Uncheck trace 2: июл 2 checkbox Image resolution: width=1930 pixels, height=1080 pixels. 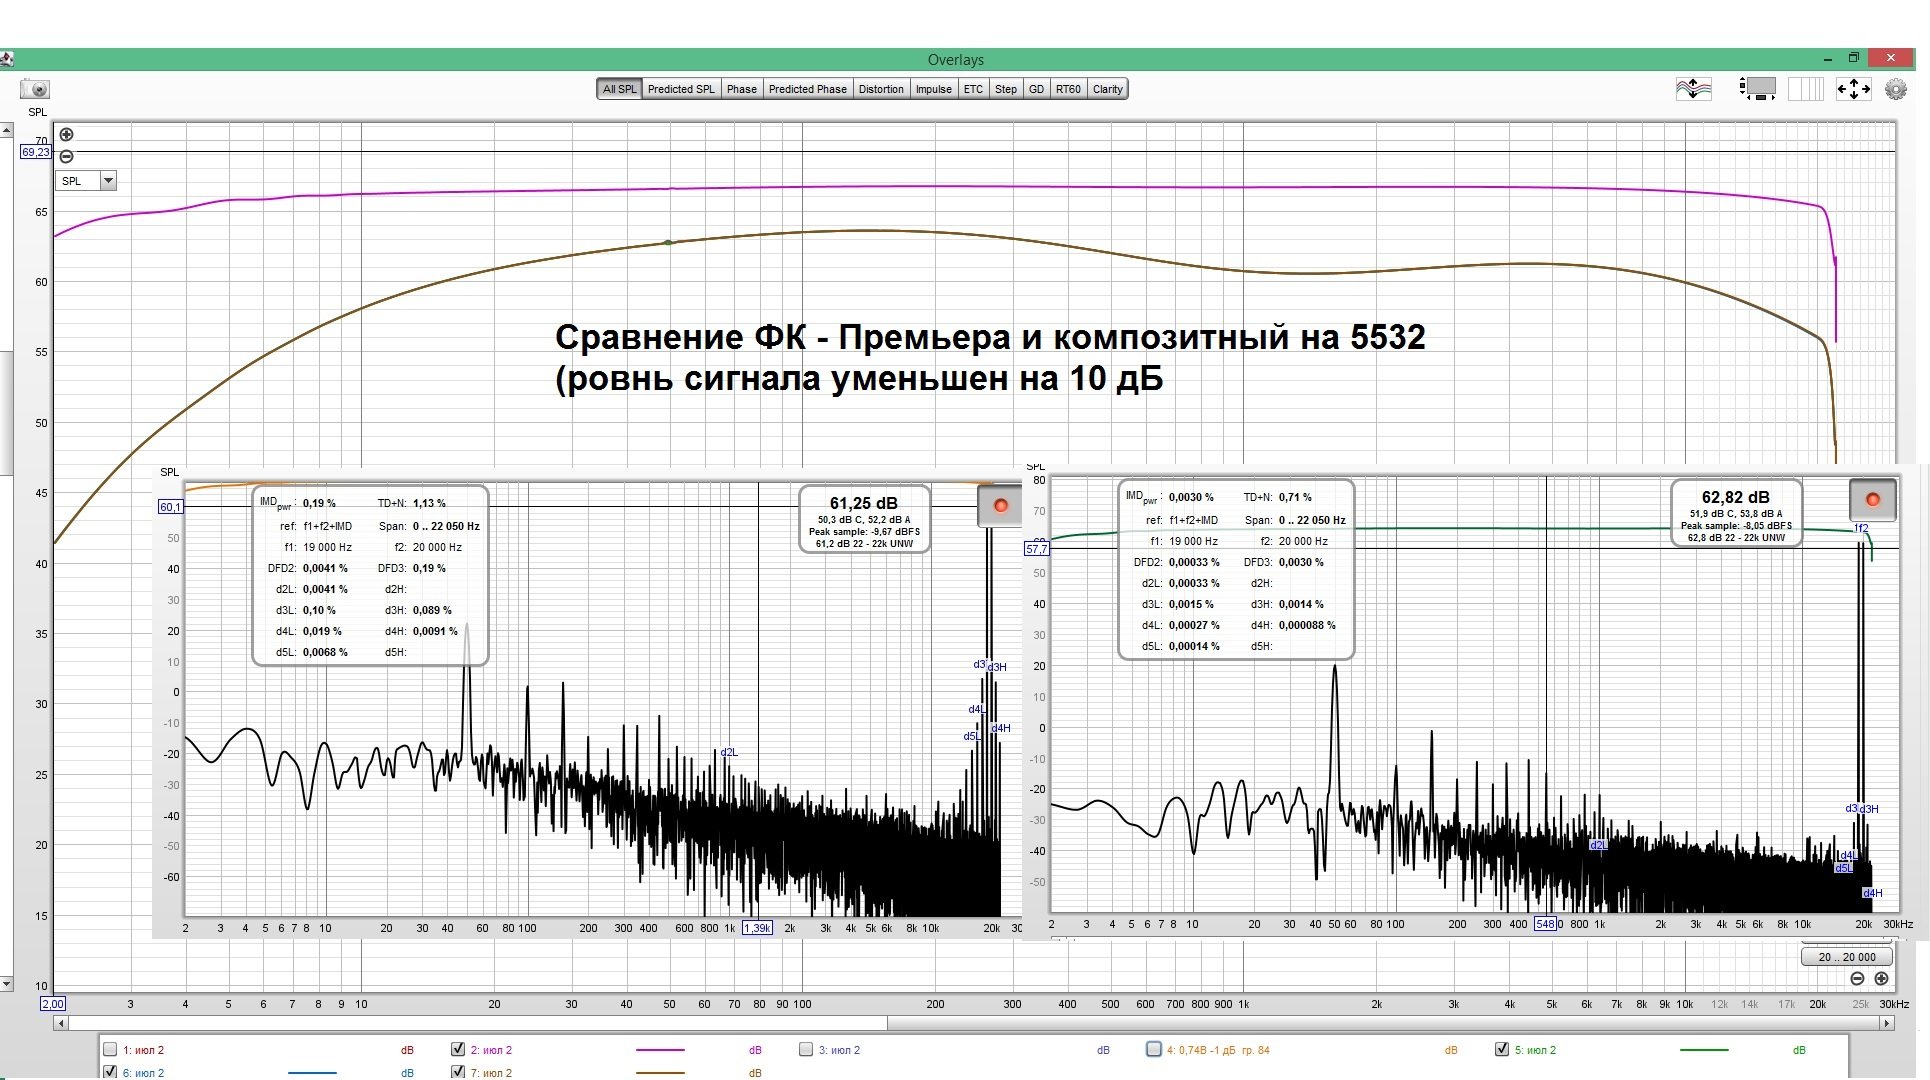coord(458,1049)
